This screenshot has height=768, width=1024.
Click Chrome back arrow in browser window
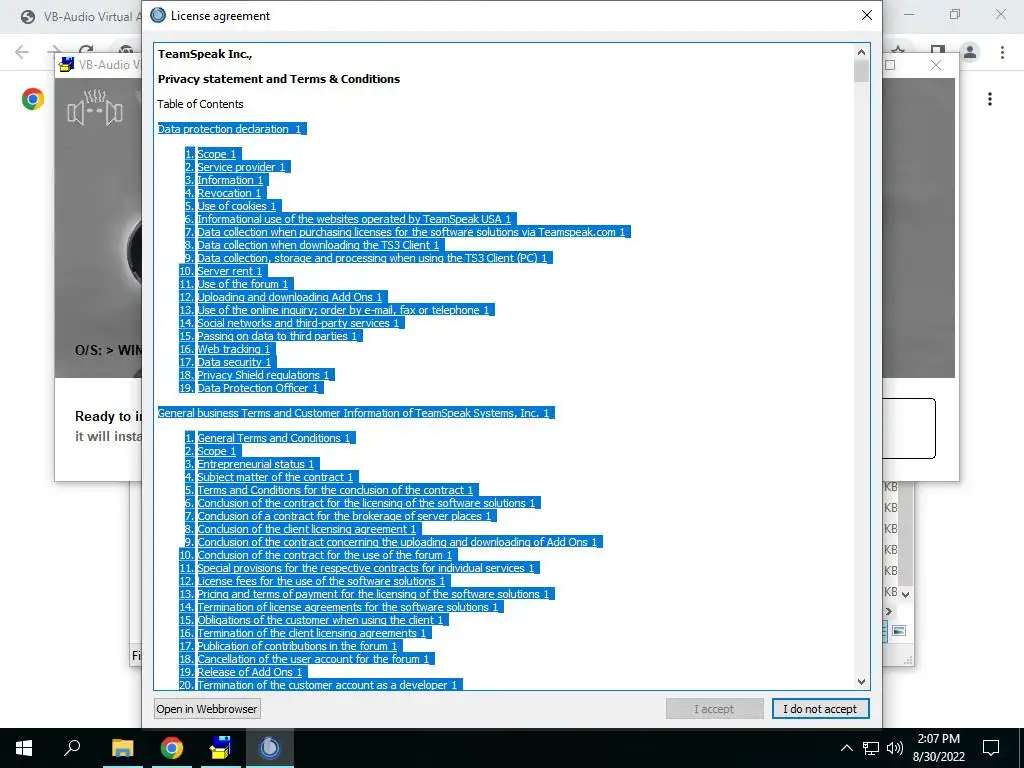point(22,52)
